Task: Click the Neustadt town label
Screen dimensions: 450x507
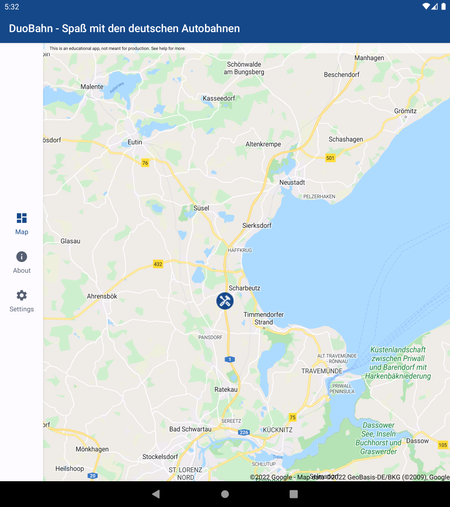Action: [x=292, y=182]
